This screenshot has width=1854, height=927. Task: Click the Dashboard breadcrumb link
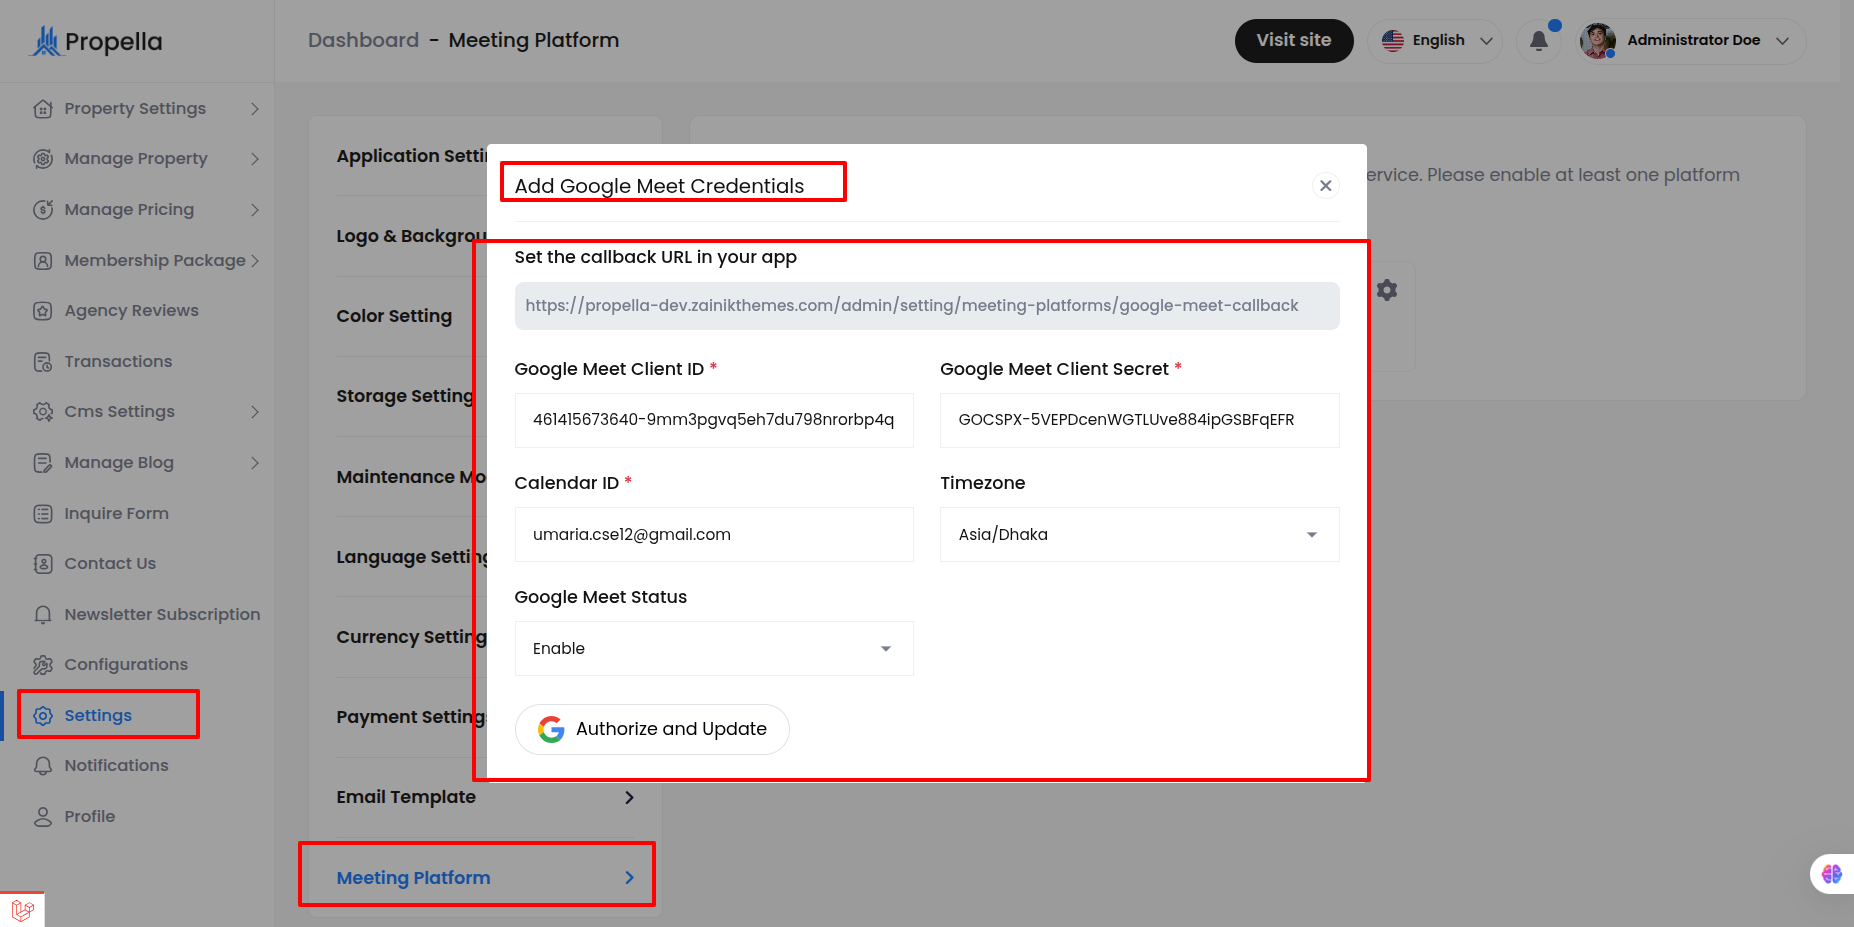pos(363,40)
